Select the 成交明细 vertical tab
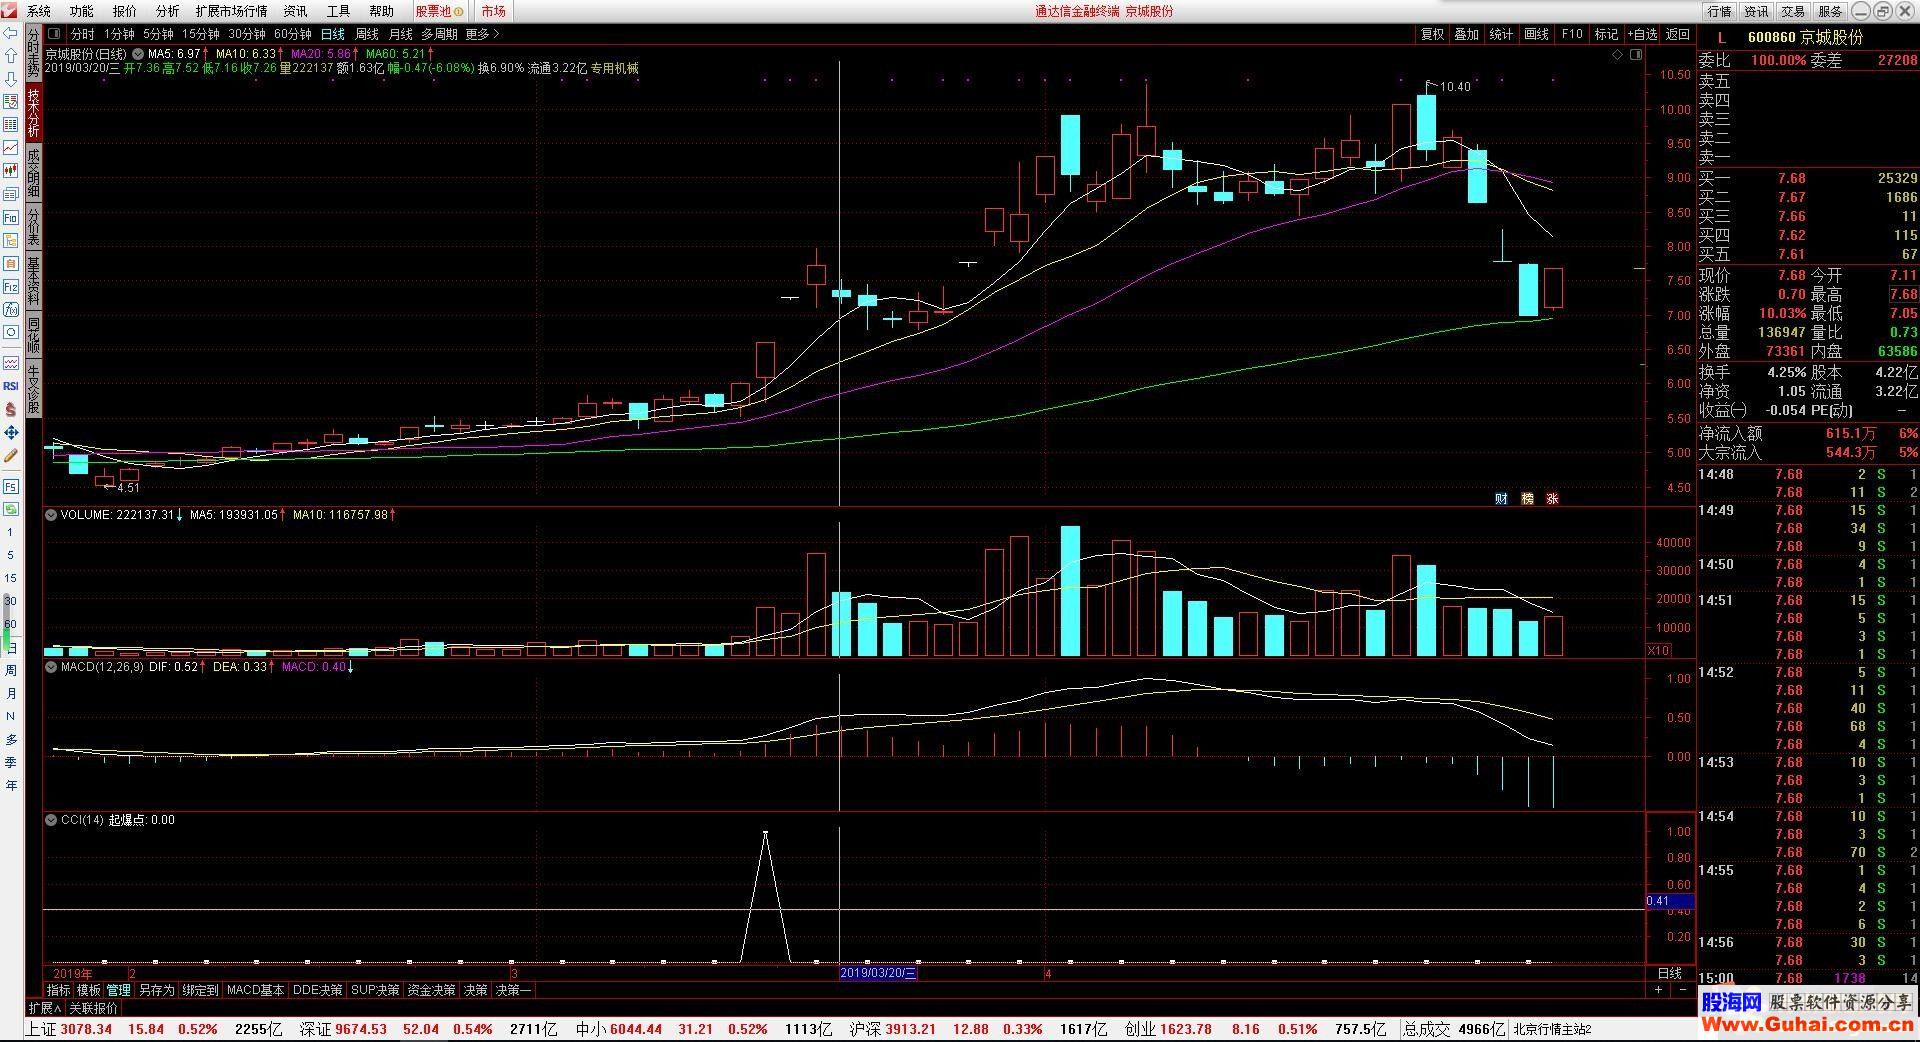The width and height of the screenshot is (1920, 1042). [33, 174]
